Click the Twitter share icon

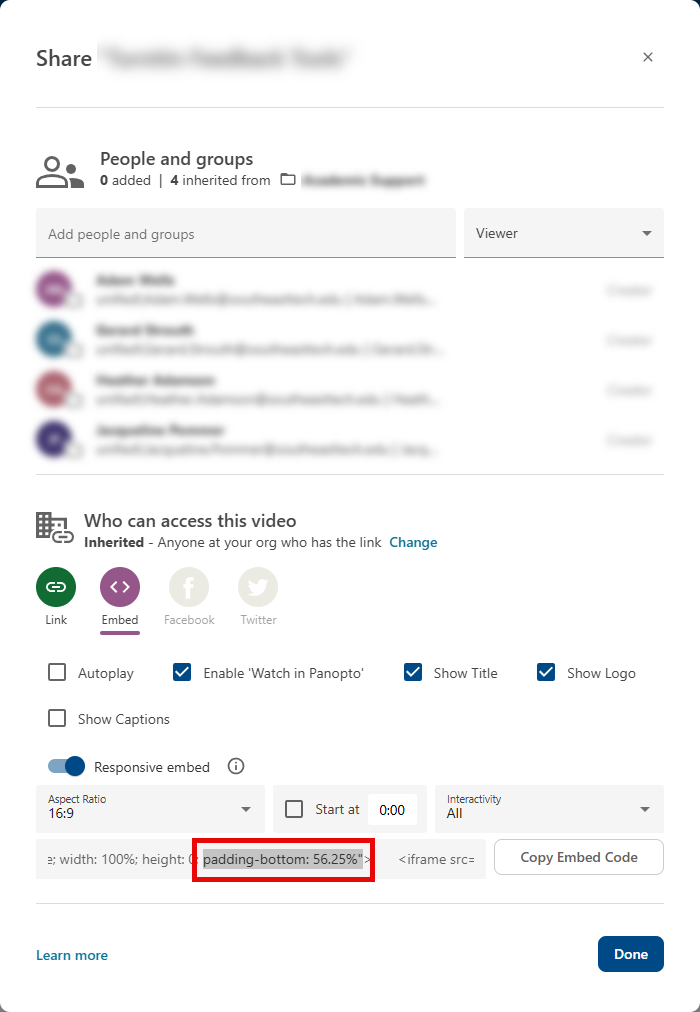258,587
